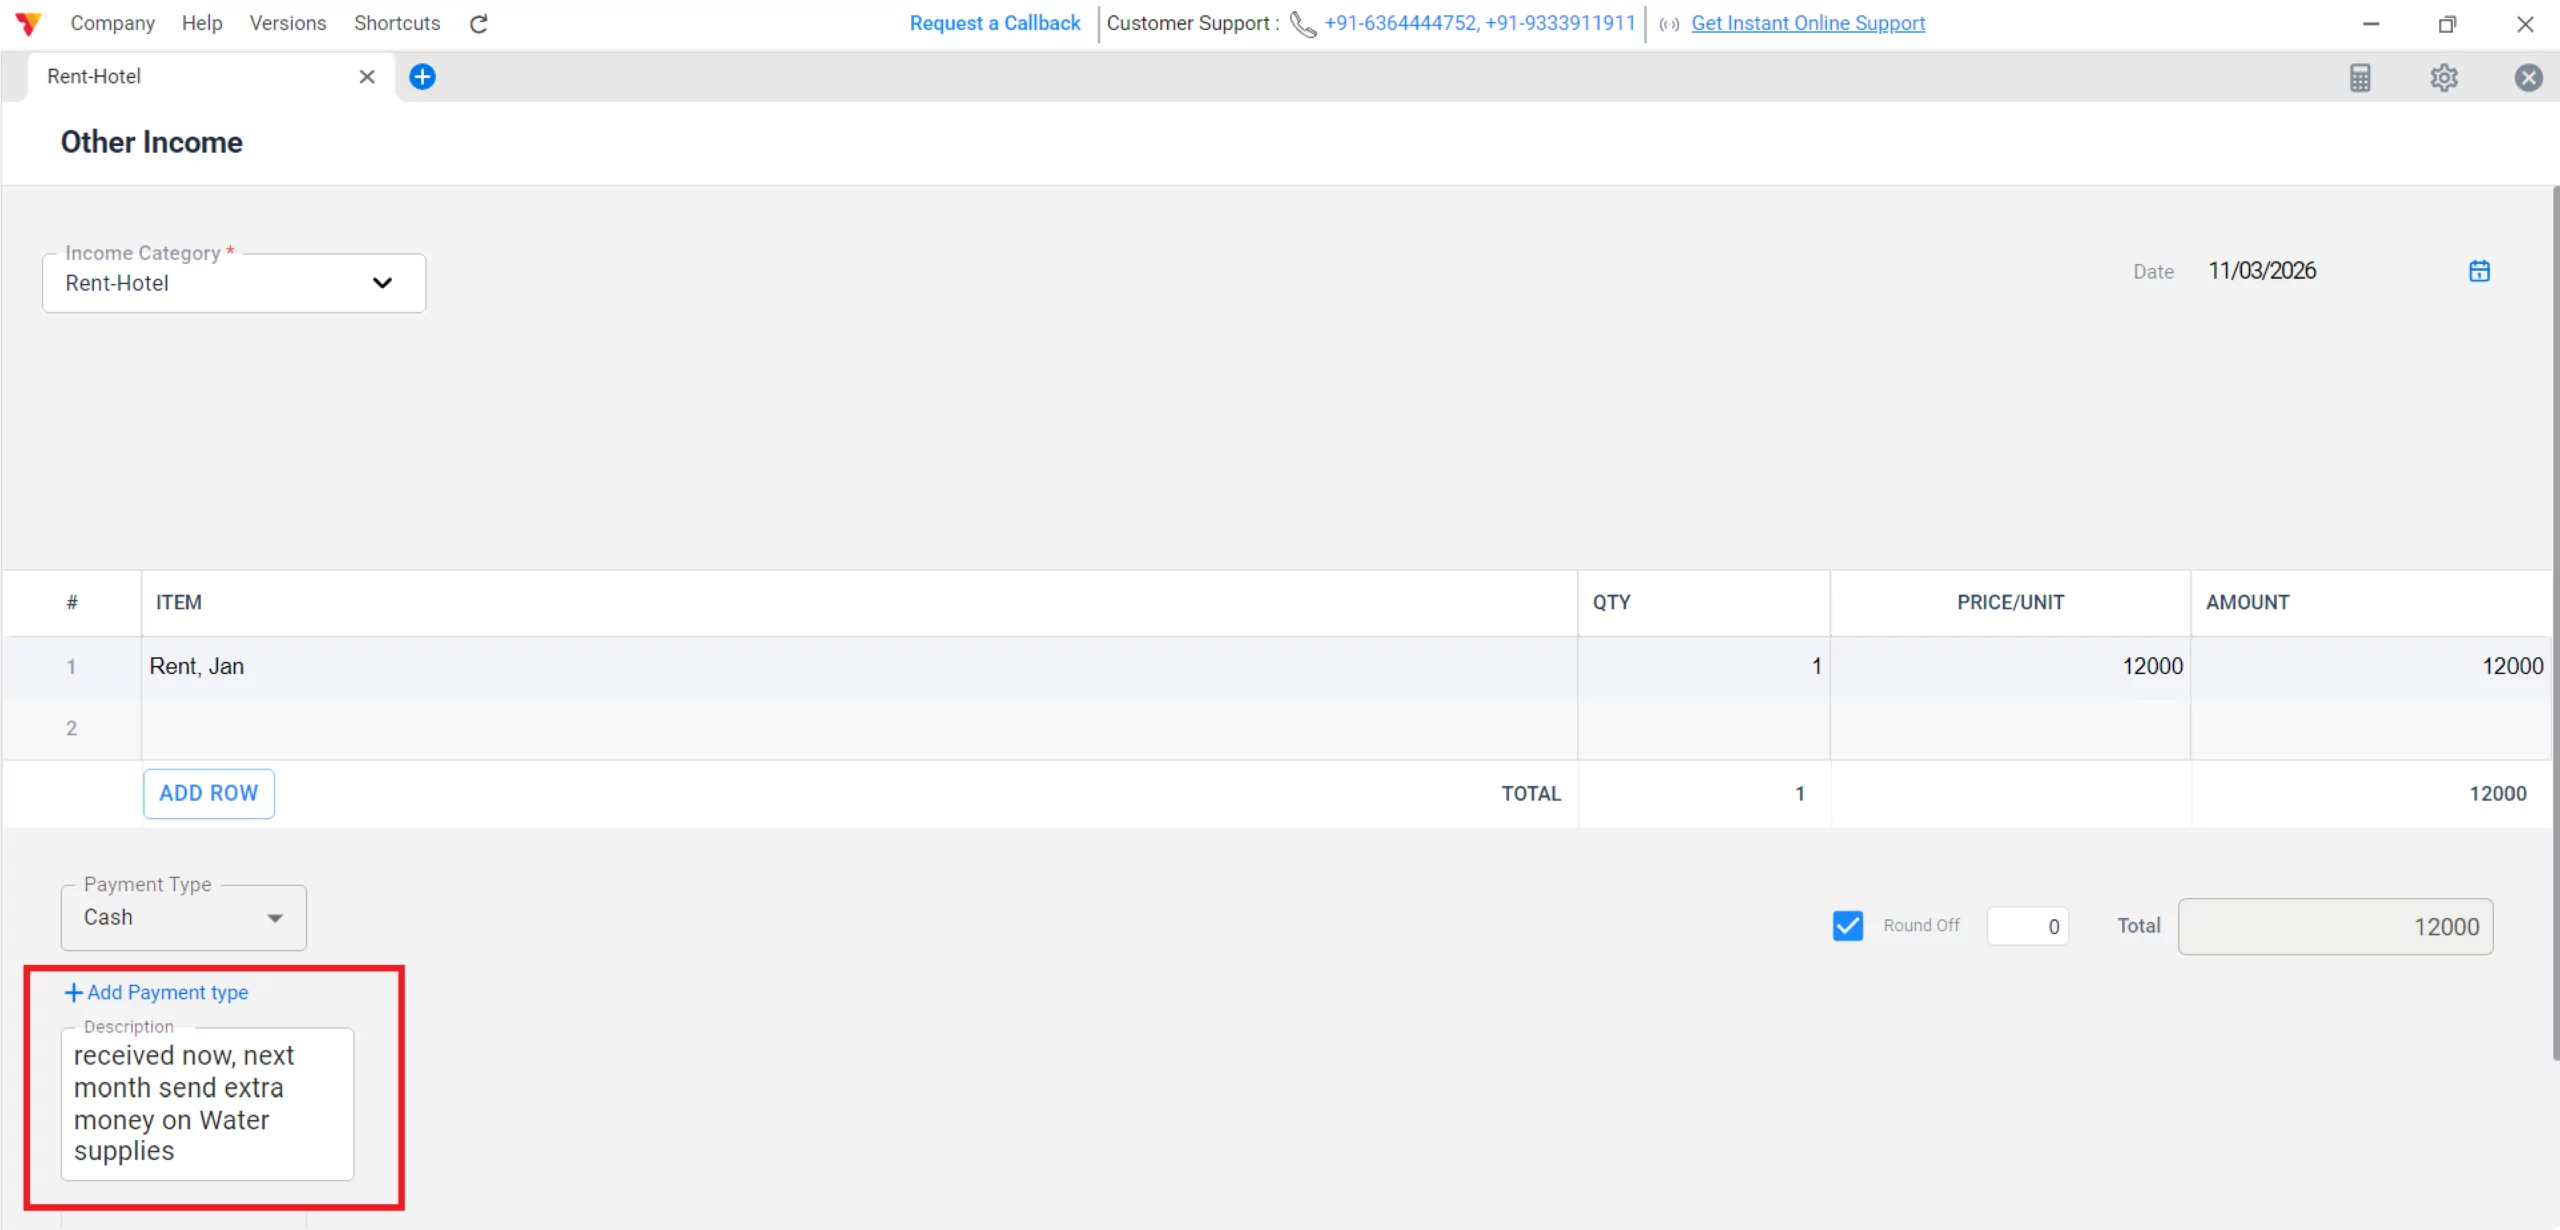The width and height of the screenshot is (2560, 1230).
Task: Click the refresh icon in menu bar
Action: pyautogui.click(x=479, y=24)
